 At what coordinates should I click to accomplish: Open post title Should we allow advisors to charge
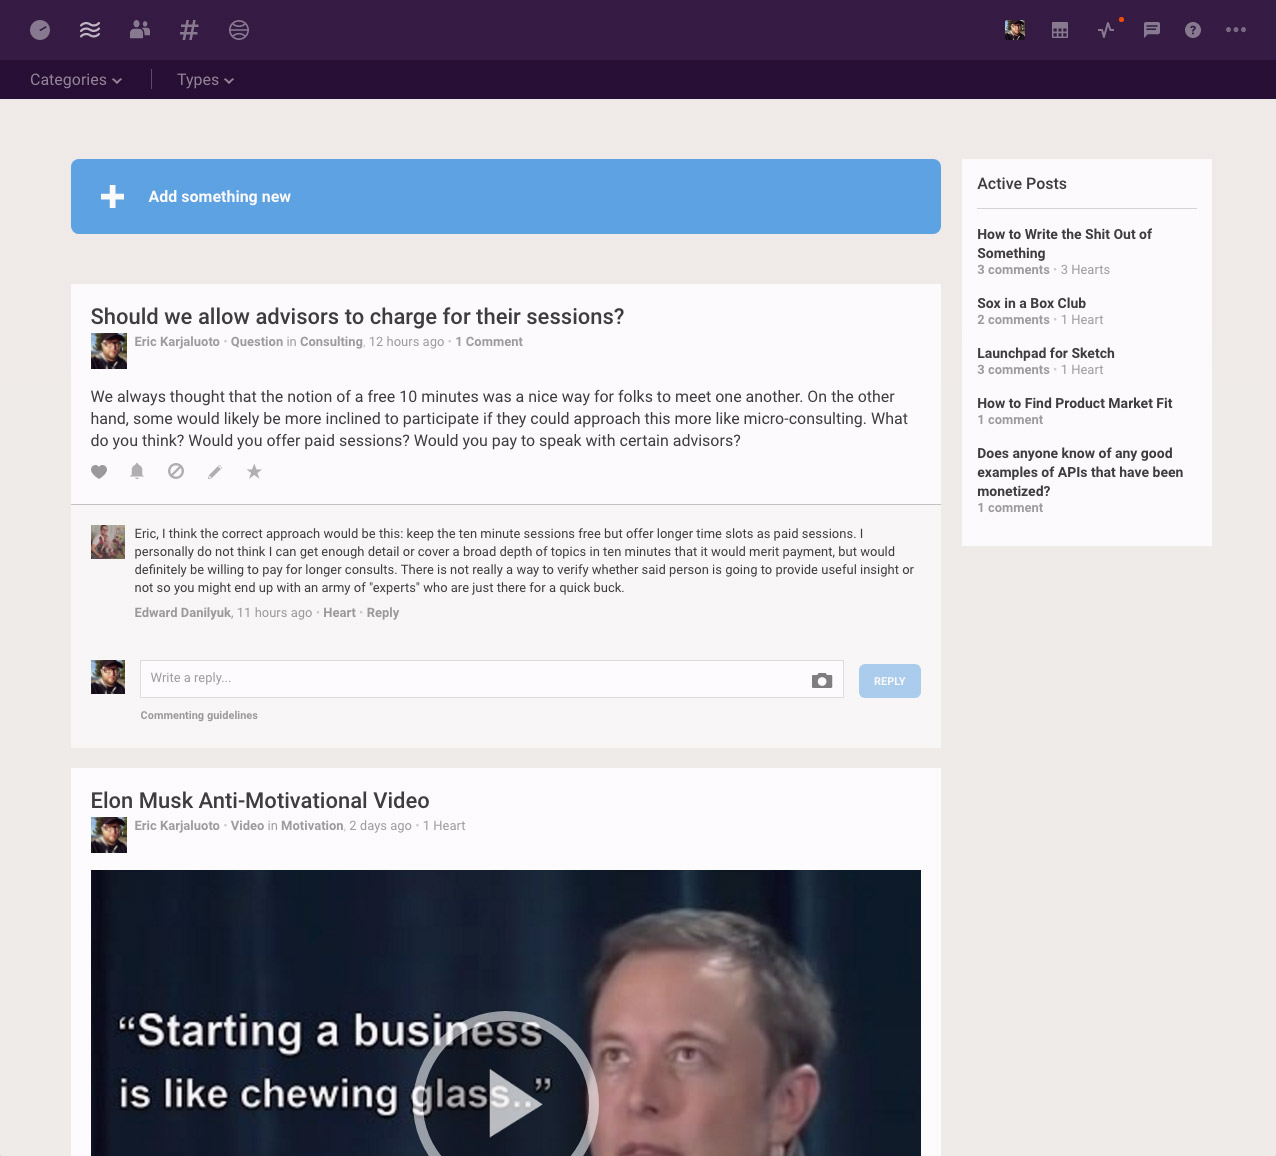[x=357, y=316]
